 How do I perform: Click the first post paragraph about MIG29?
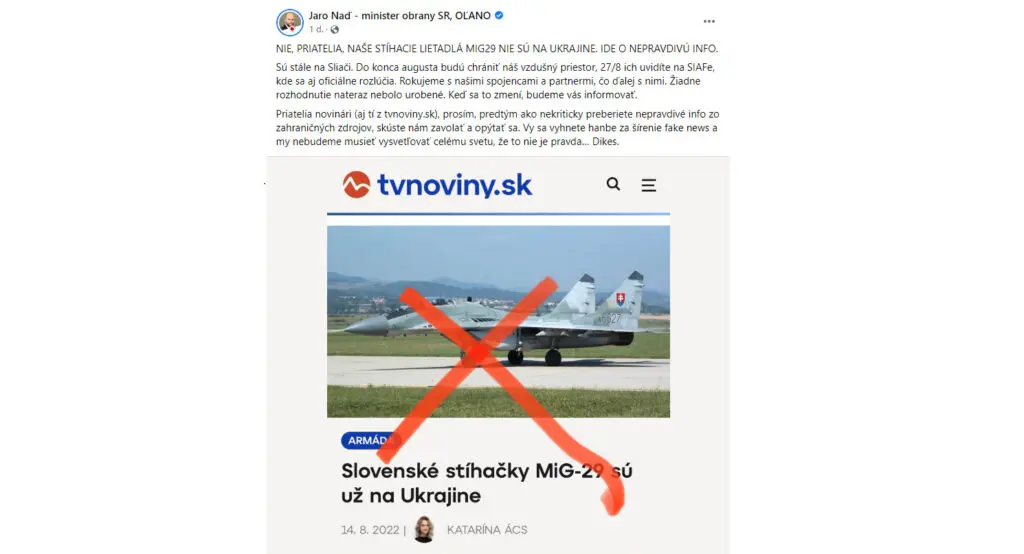coord(496,48)
